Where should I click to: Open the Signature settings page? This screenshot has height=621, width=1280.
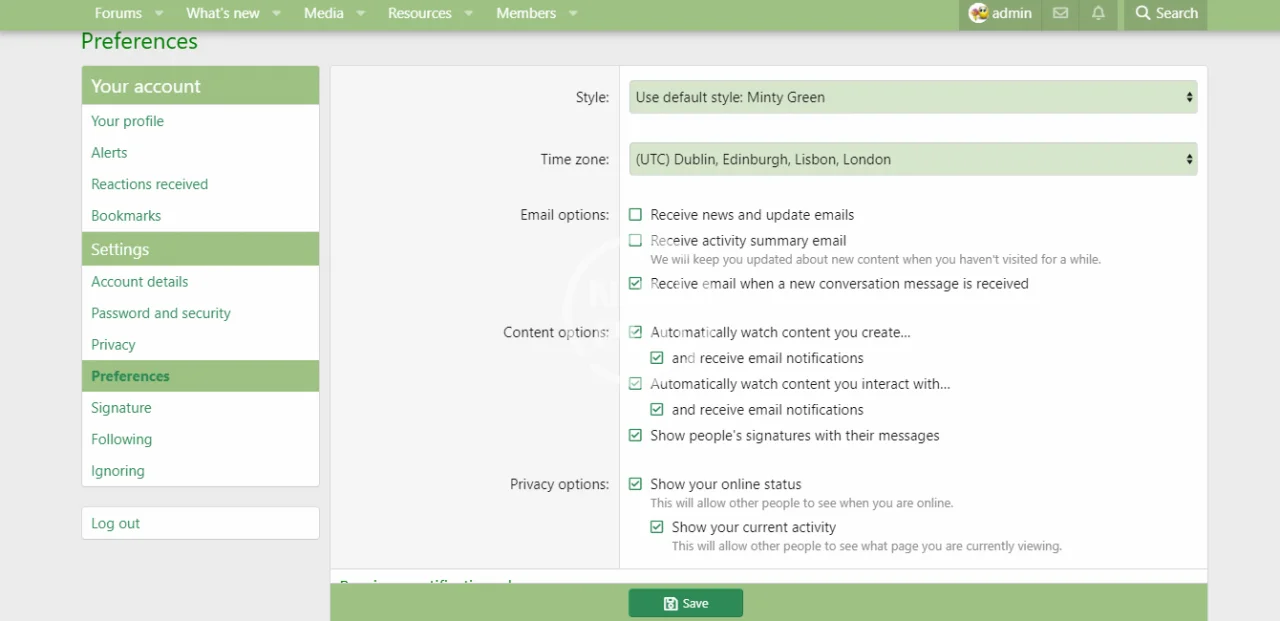(121, 408)
